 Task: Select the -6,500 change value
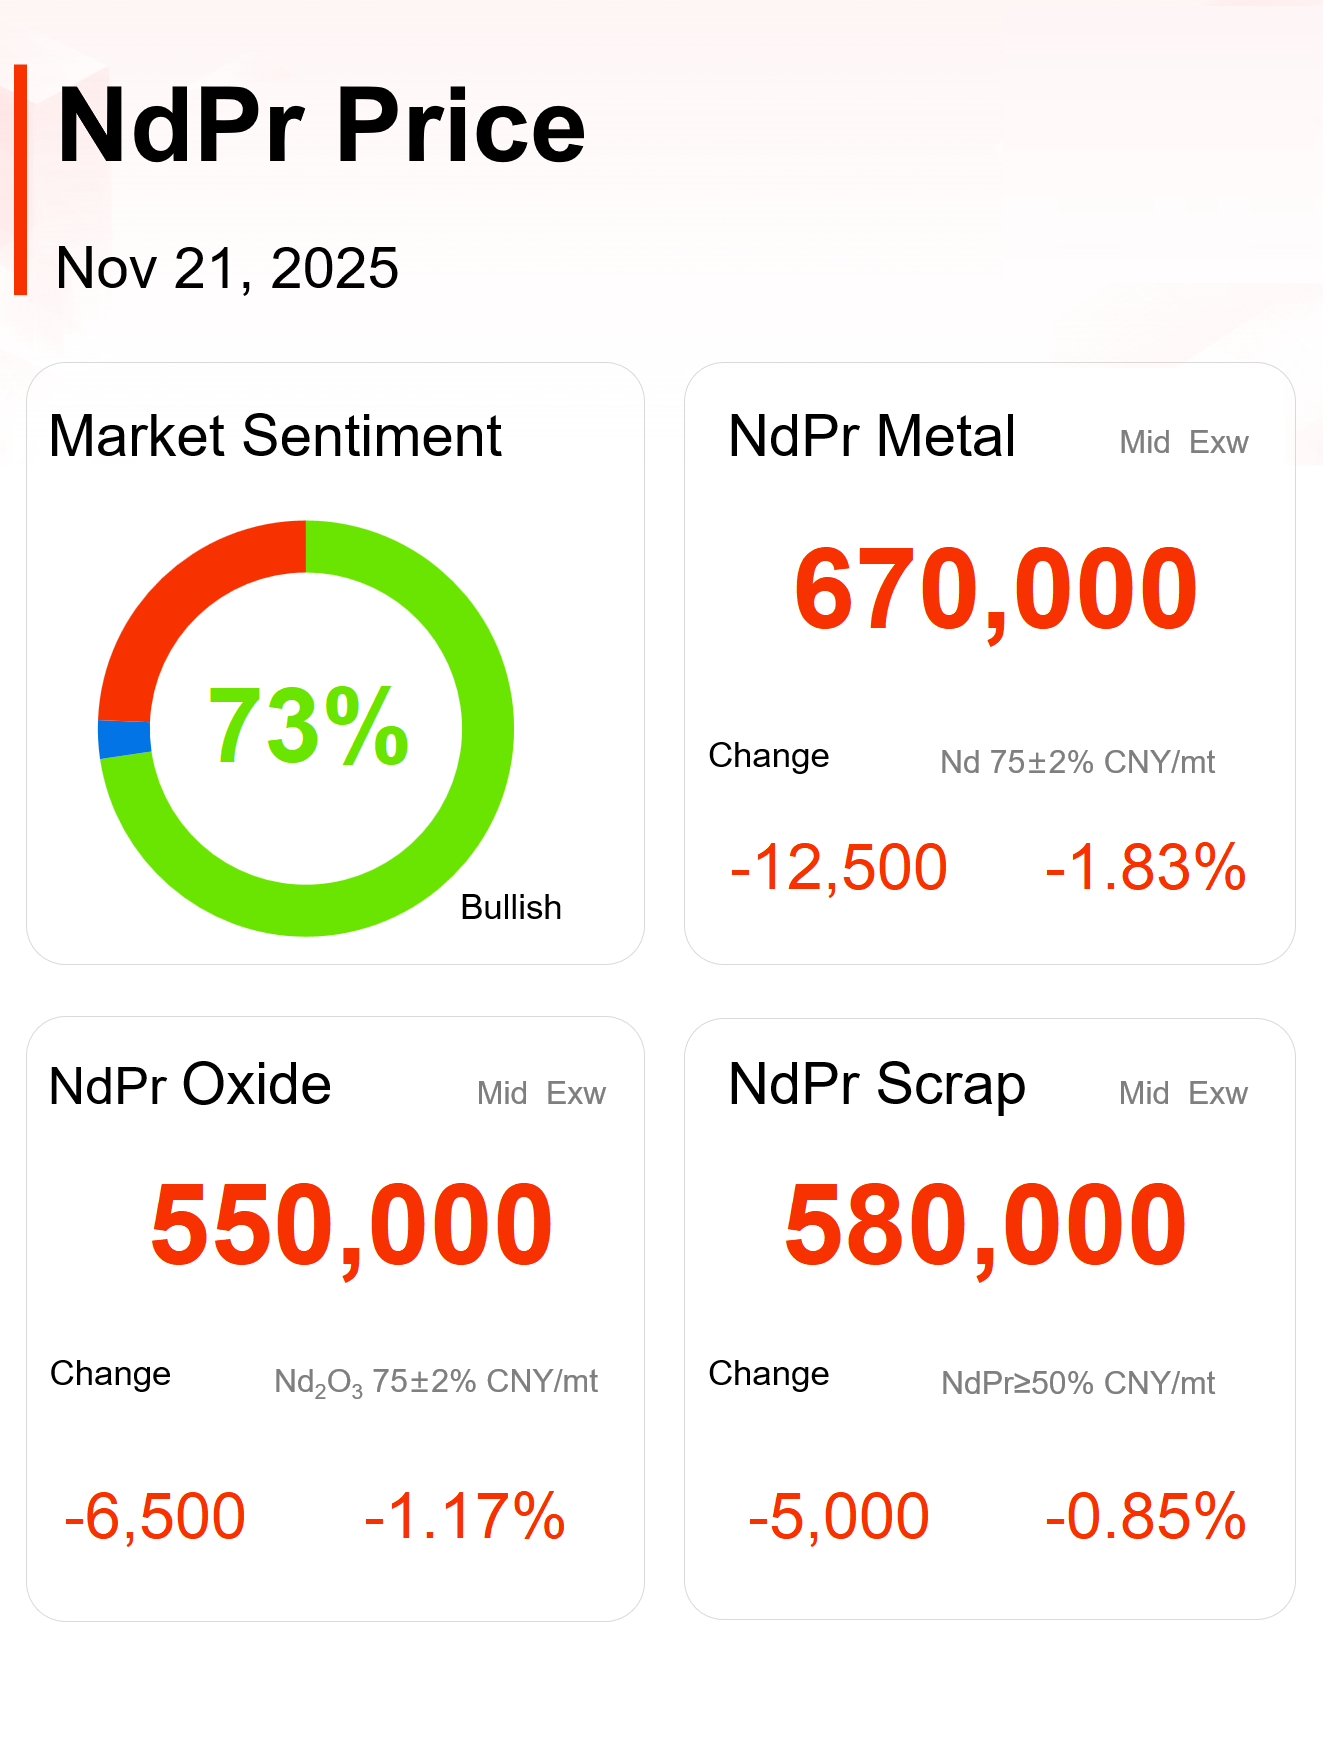pos(154,1516)
